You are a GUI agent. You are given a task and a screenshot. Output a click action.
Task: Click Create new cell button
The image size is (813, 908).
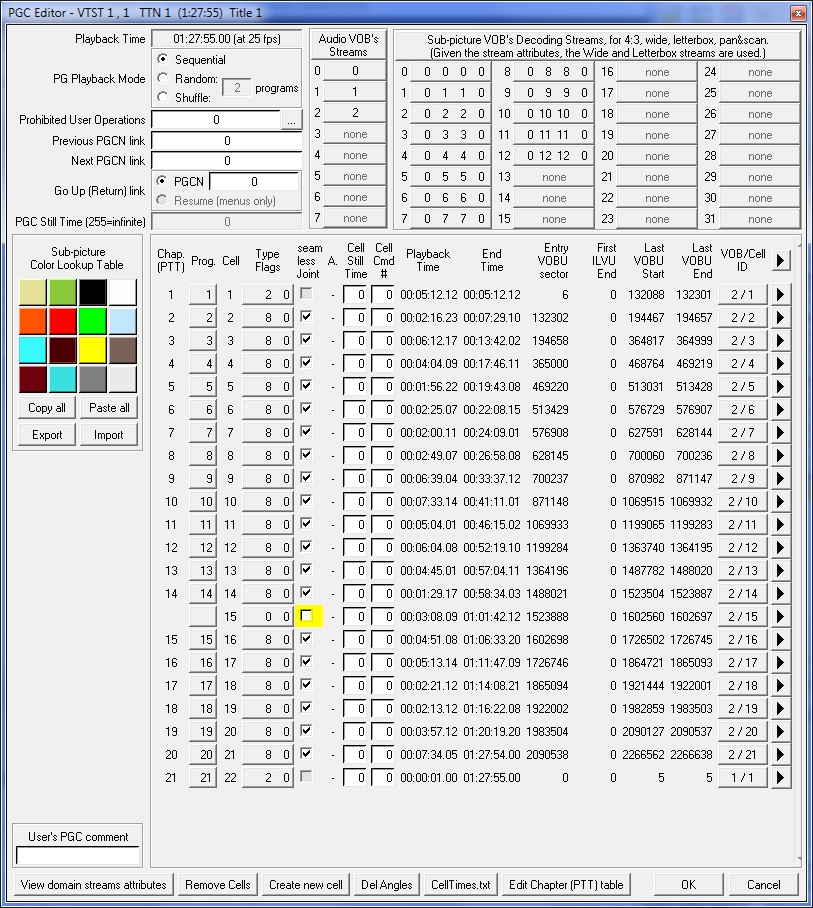[x=306, y=885]
